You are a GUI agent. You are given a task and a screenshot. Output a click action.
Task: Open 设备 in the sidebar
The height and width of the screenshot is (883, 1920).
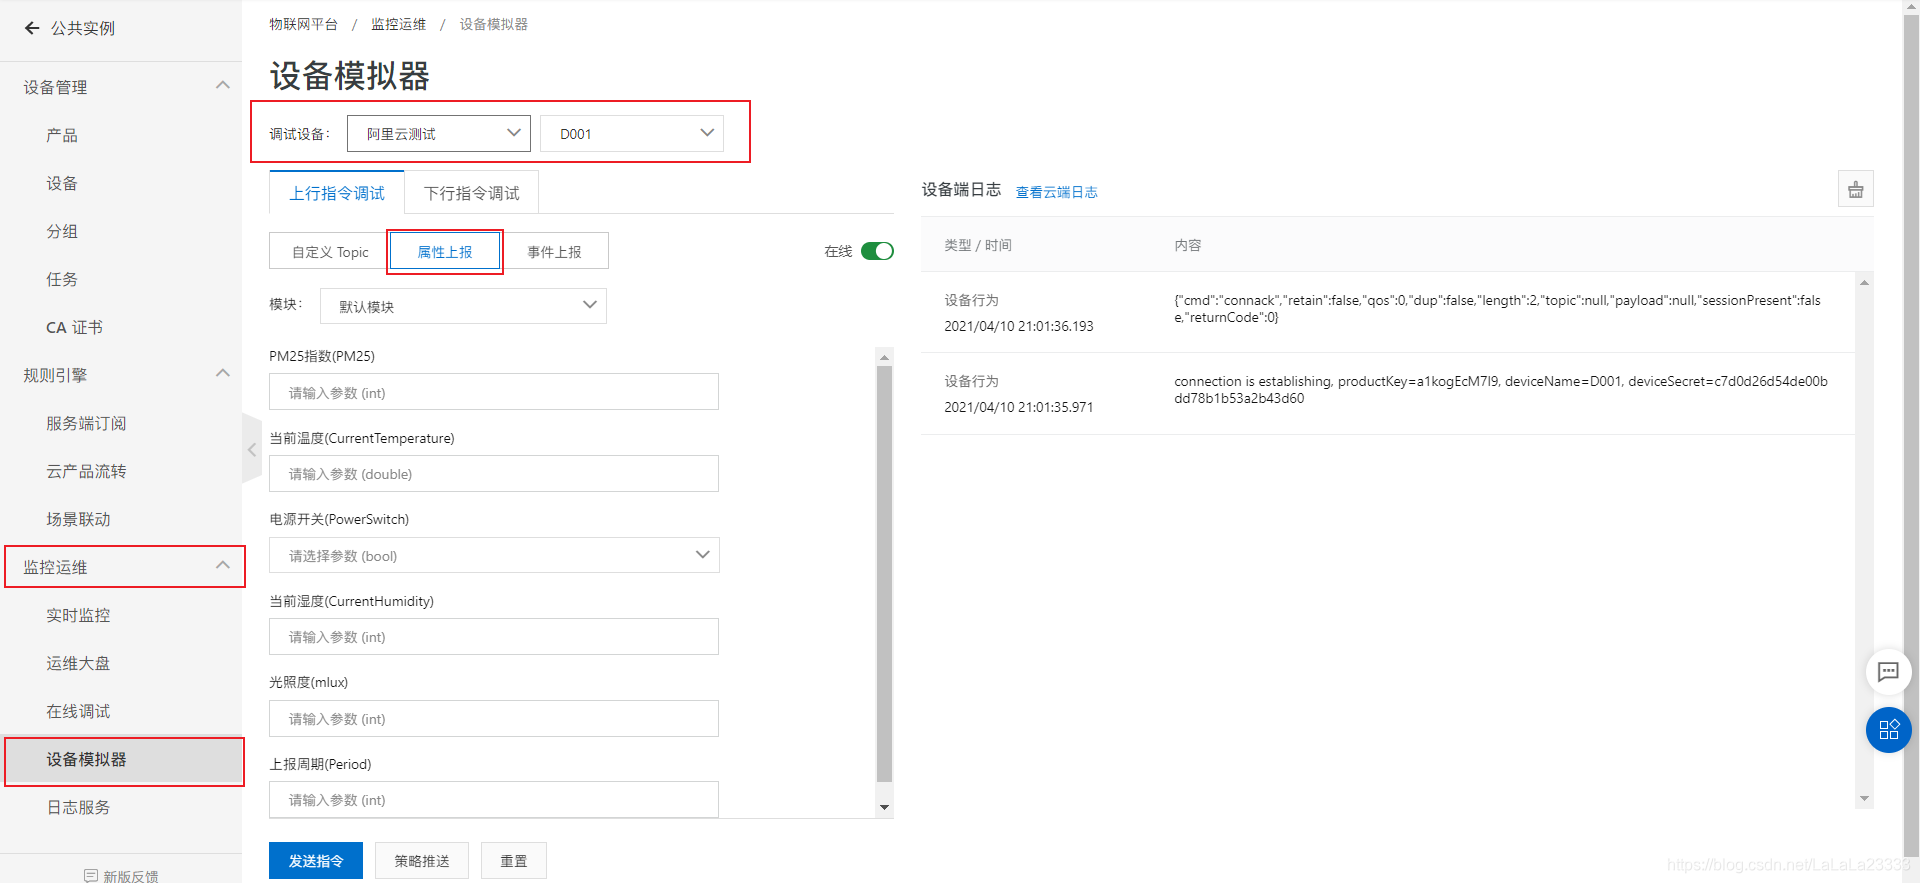(x=62, y=183)
